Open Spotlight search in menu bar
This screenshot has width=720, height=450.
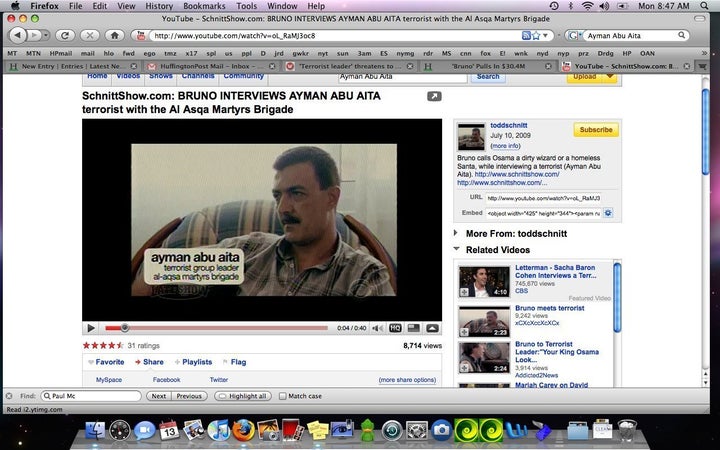704,6
